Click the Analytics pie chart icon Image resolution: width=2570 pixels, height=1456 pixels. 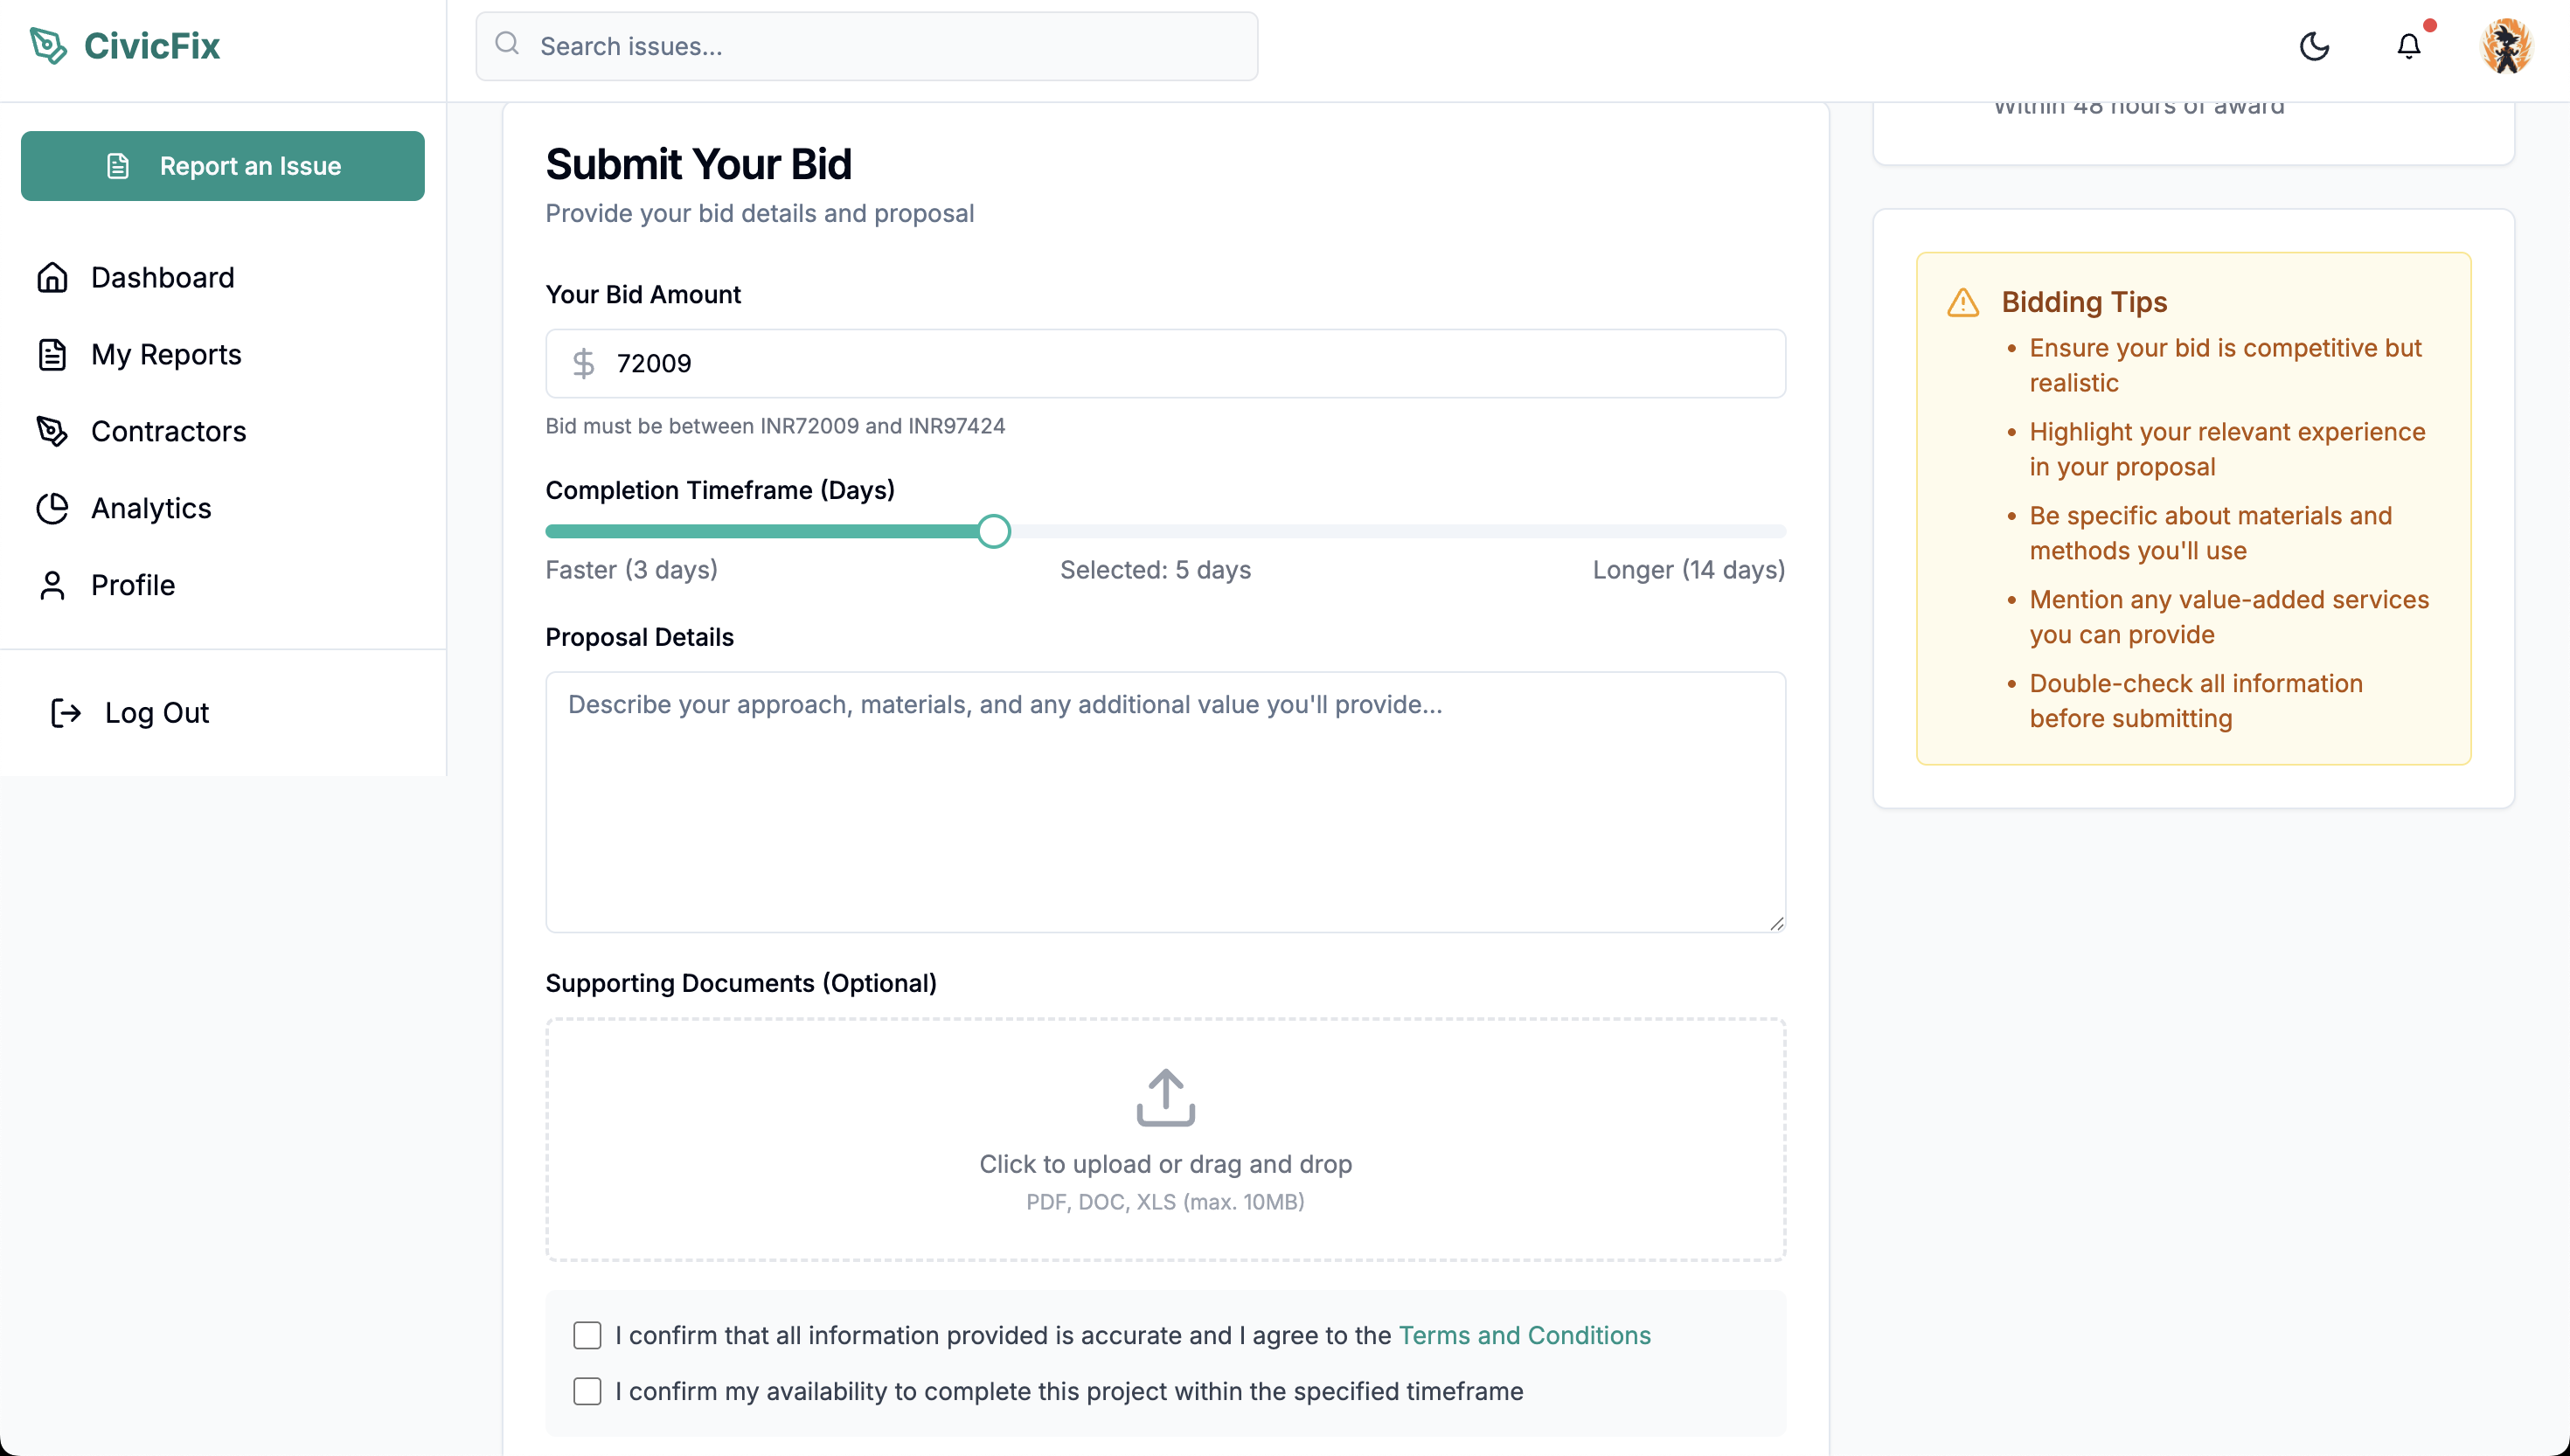[x=52, y=508]
